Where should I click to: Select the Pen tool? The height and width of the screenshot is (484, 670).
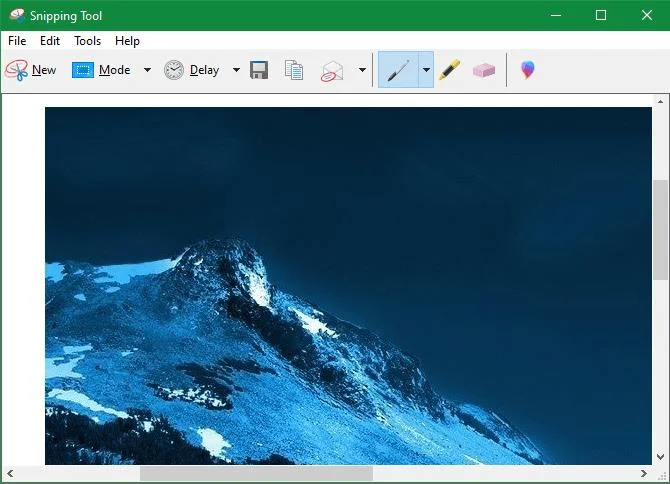(398, 70)
